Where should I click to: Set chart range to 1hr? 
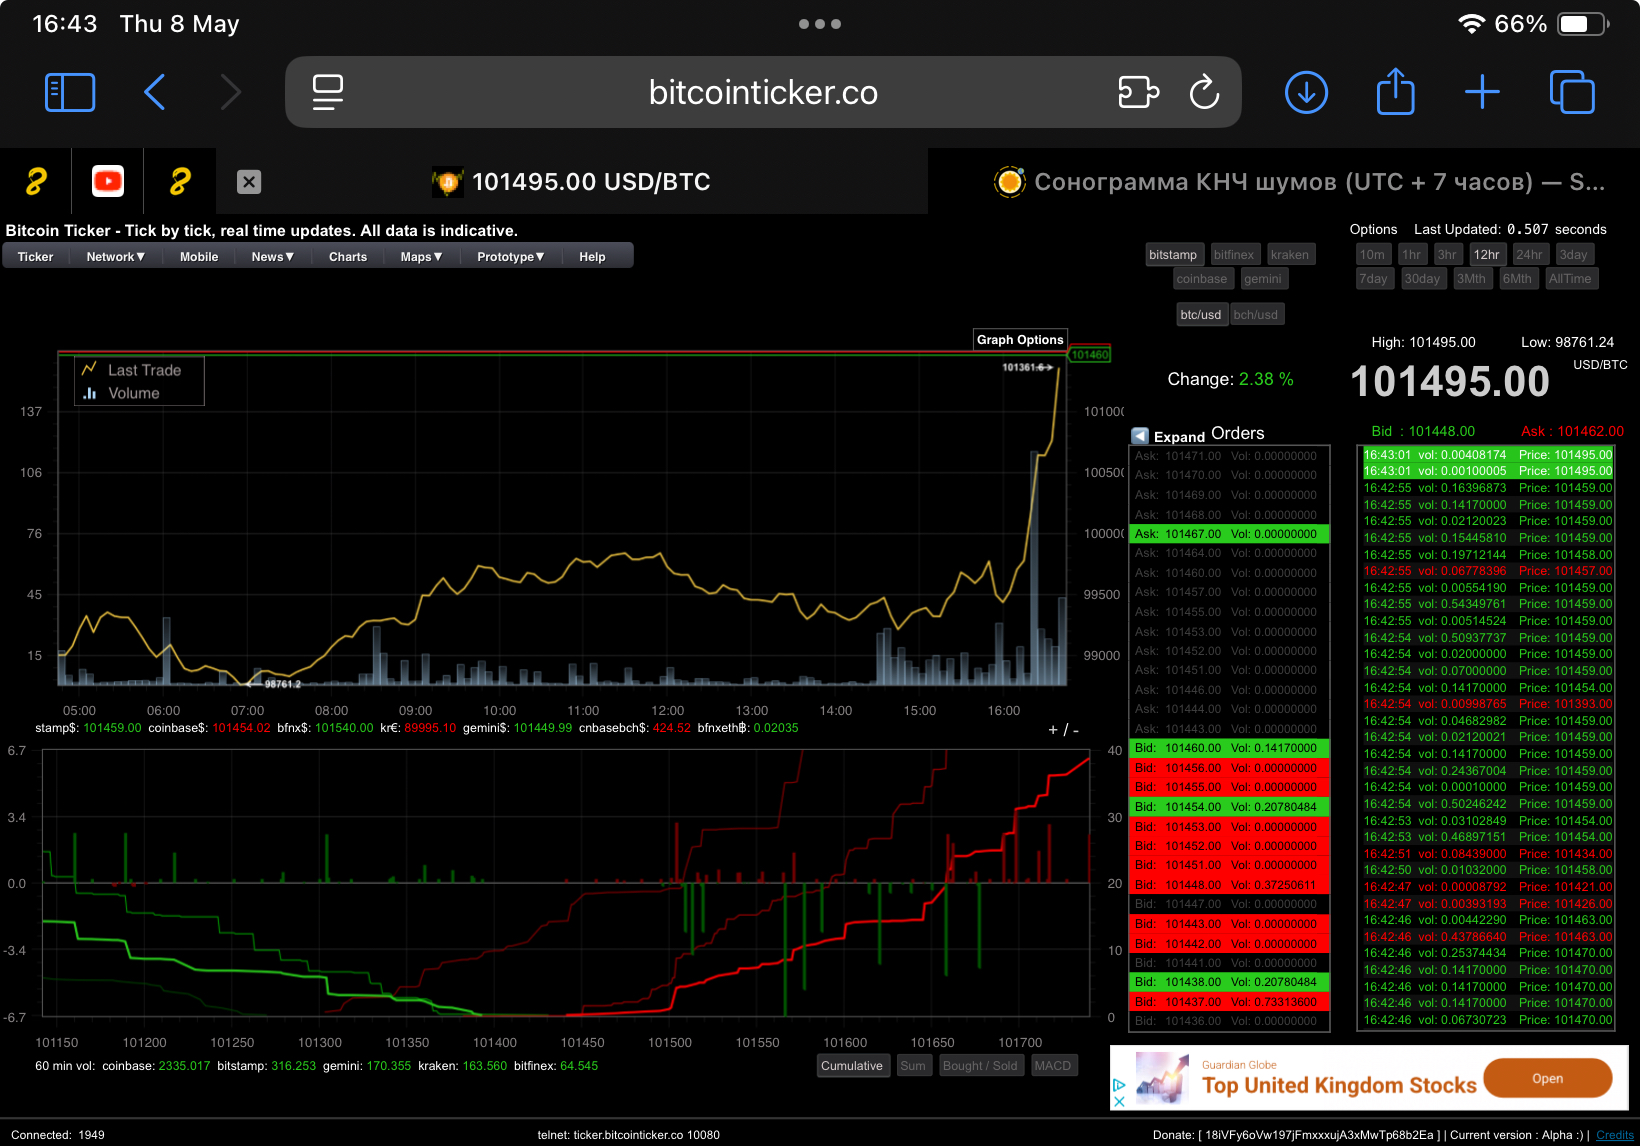(1412, 255)
